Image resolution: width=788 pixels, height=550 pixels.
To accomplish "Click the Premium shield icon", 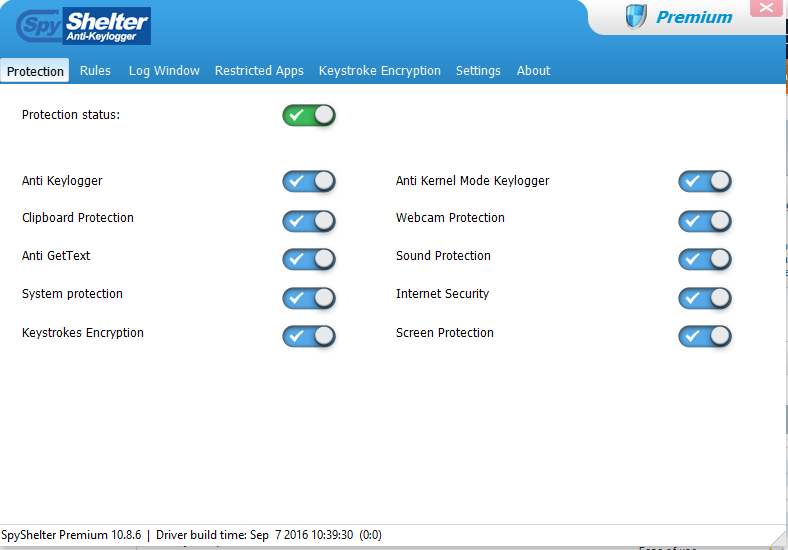I will (x=636, y=17).
